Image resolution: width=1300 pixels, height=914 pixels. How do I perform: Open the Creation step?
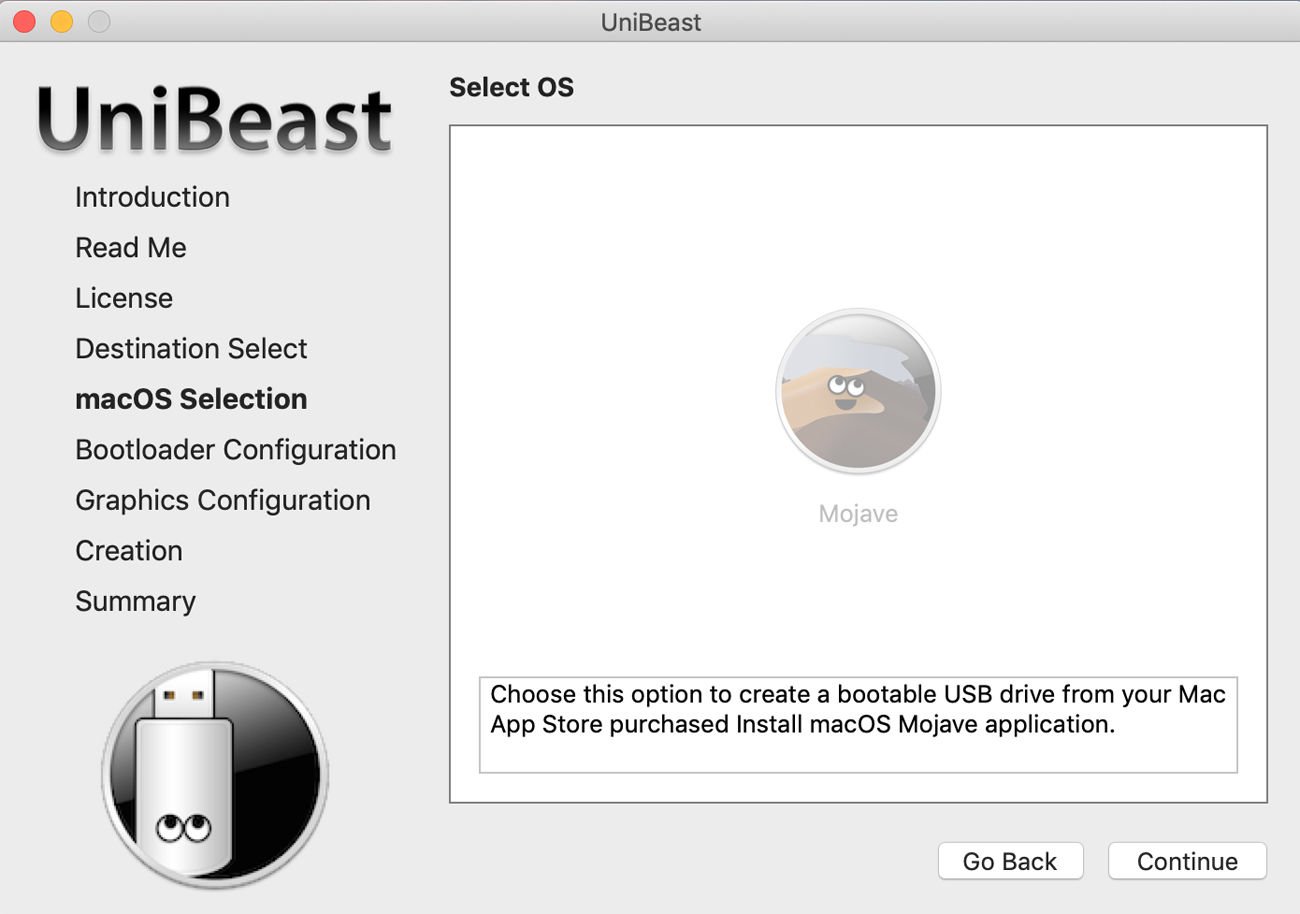(x=128, y=550)
